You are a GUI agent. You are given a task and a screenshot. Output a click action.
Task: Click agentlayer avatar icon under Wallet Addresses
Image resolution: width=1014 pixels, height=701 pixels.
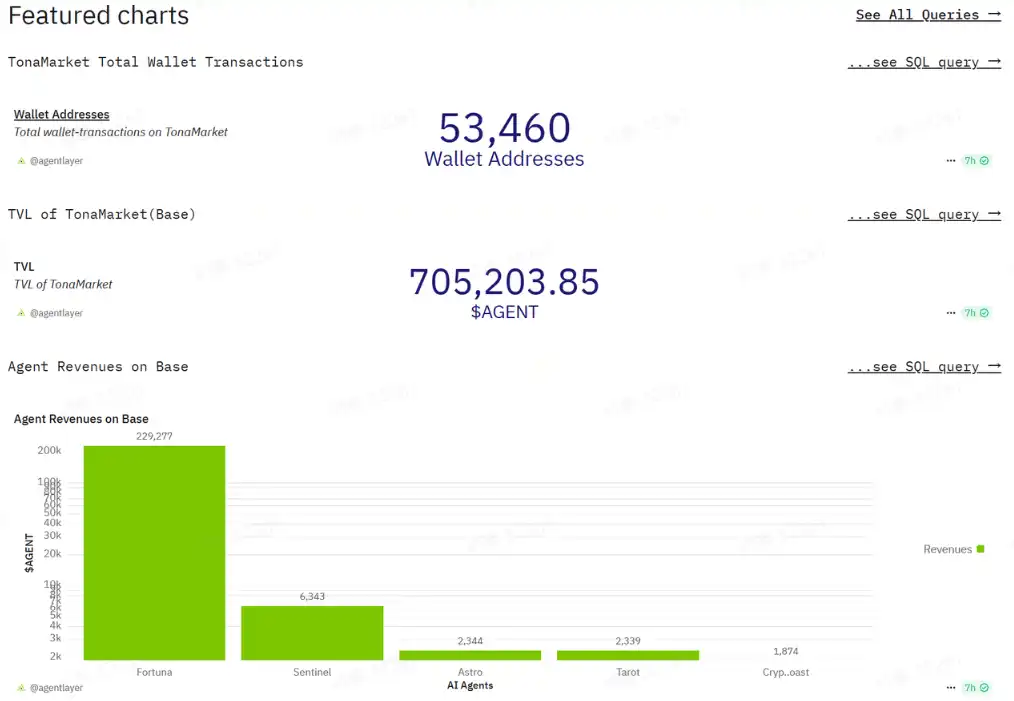click(21, 161)
